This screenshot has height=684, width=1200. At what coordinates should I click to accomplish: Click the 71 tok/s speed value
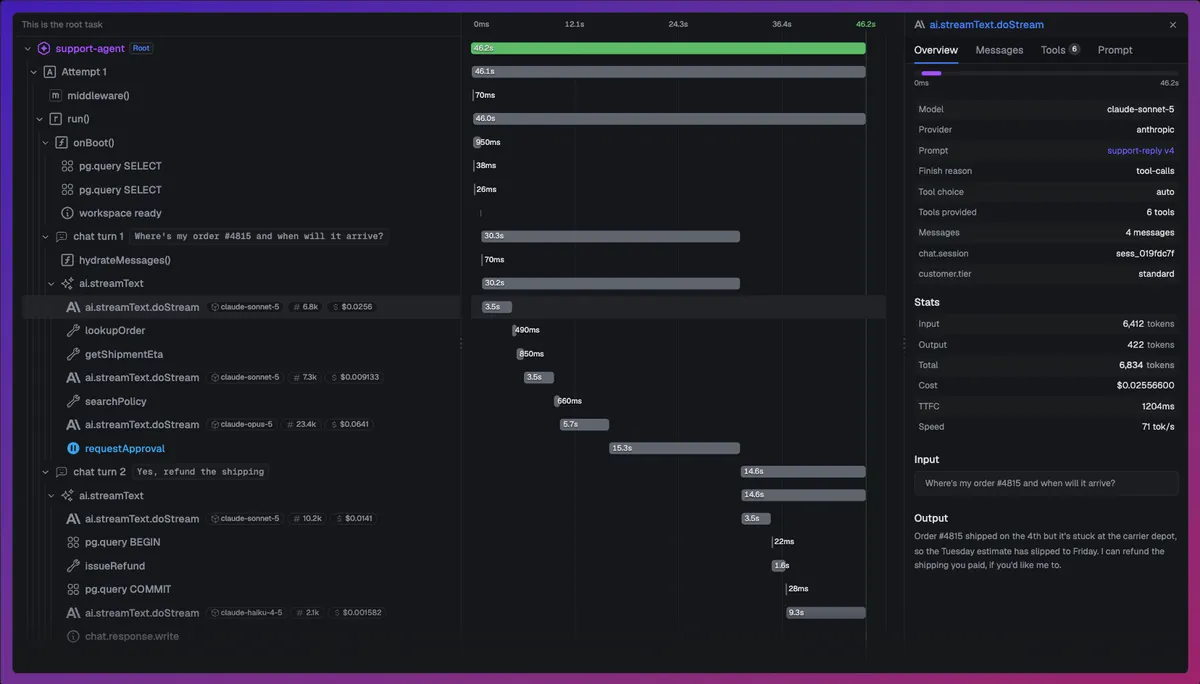click(x=1156, y=427)
